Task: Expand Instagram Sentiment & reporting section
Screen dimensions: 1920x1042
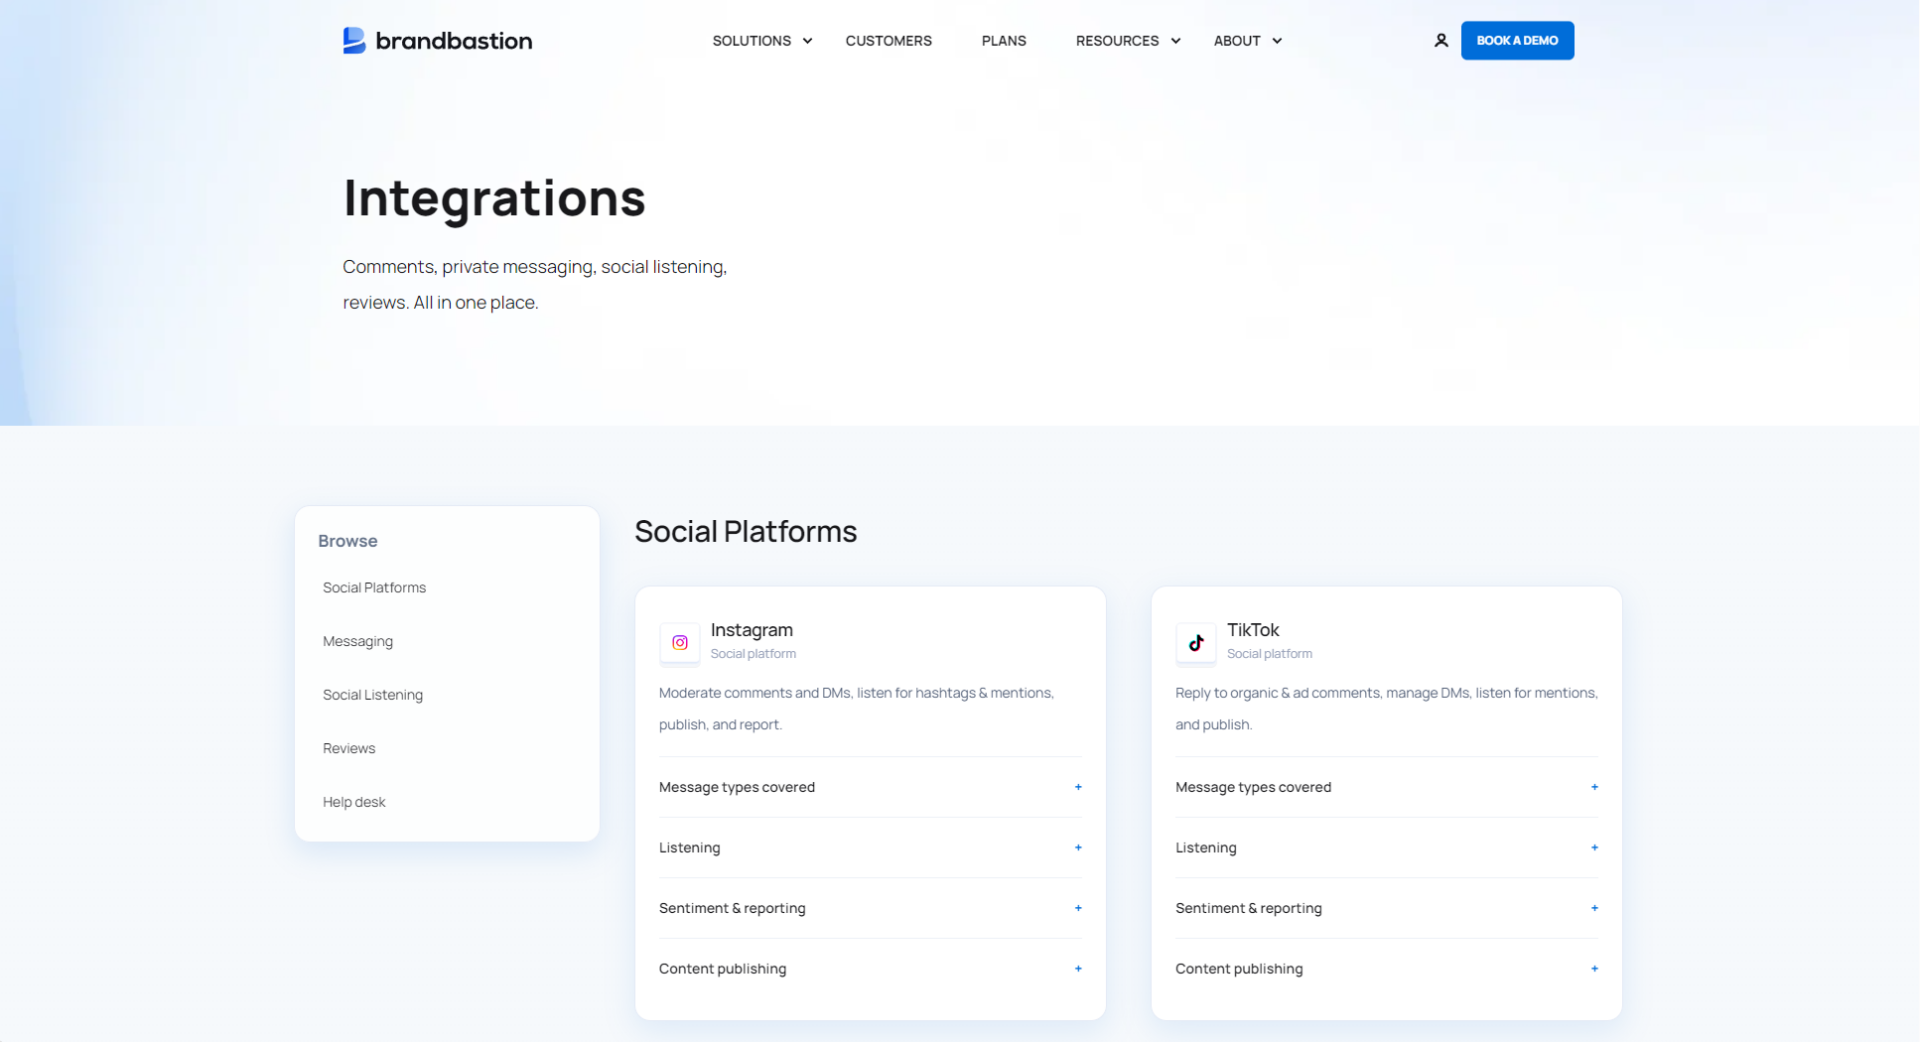Action: (732, 908)
